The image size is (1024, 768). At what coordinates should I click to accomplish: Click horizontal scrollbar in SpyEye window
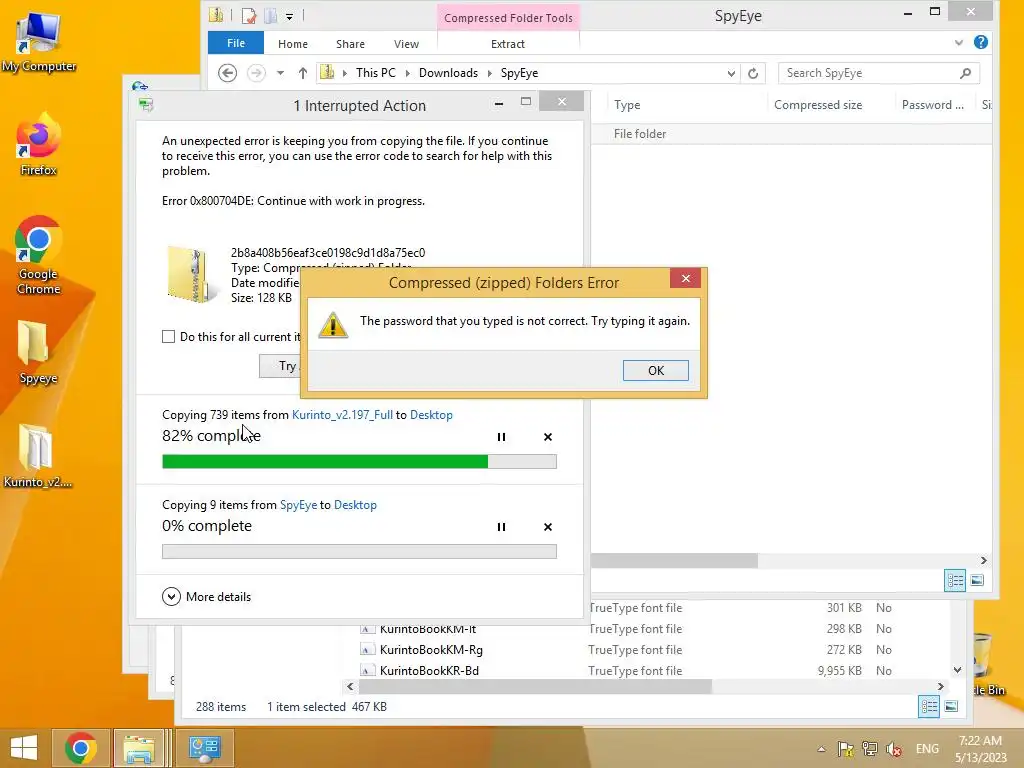pyautogui.click(x=674, y=560)
